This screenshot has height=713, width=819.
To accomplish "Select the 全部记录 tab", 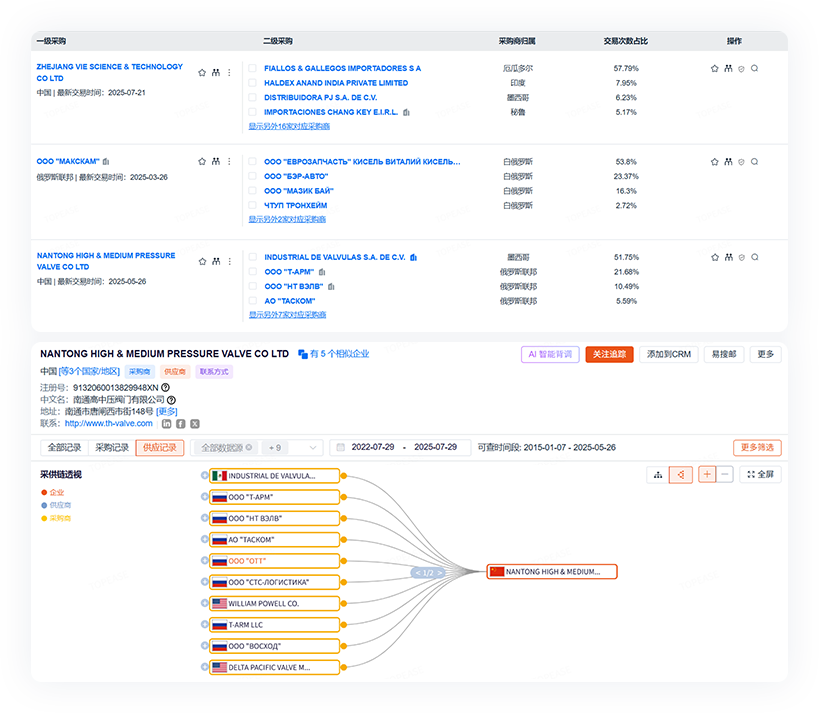I will click(64, 448).
